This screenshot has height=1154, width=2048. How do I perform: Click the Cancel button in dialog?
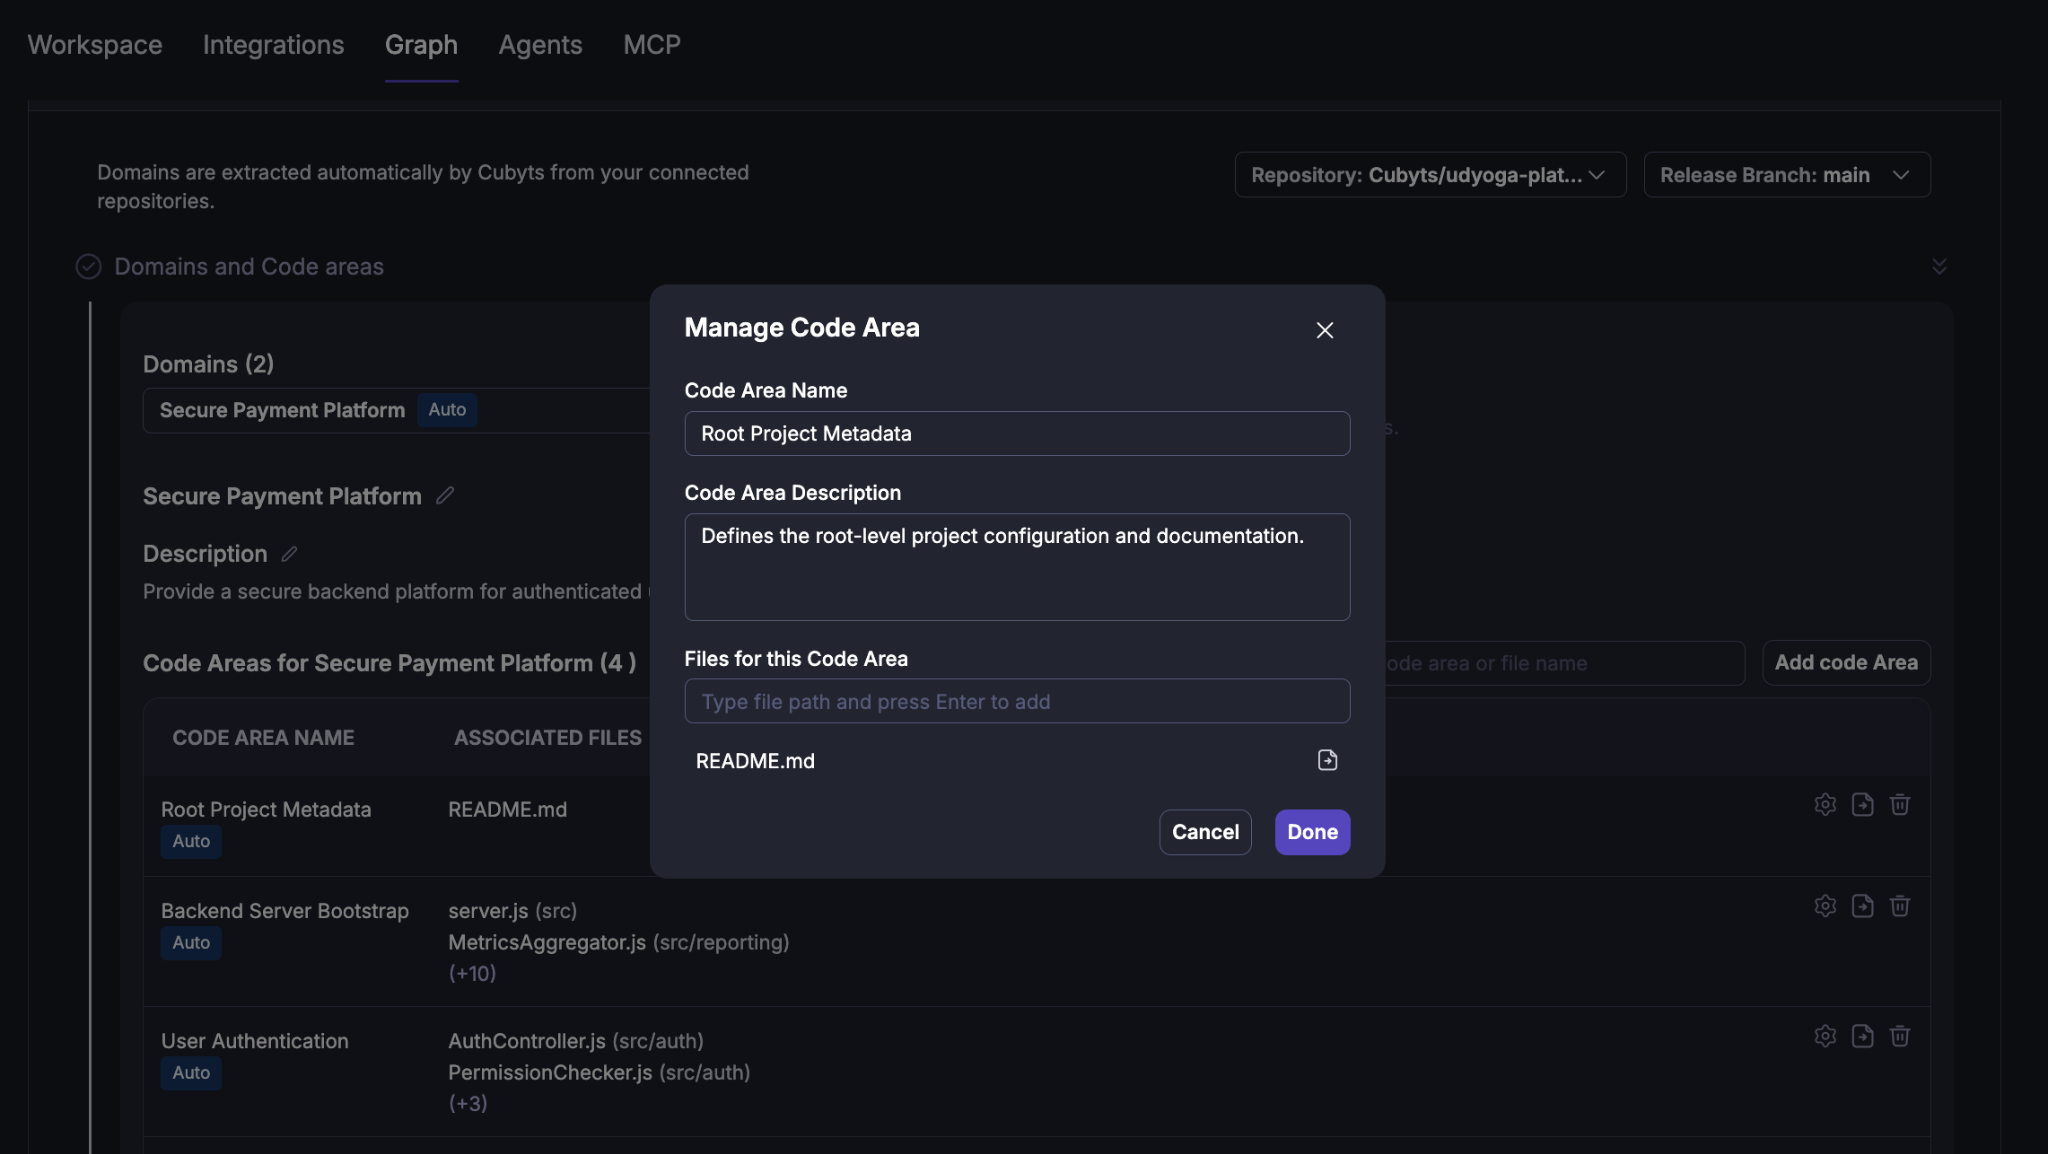[1205, 832]
